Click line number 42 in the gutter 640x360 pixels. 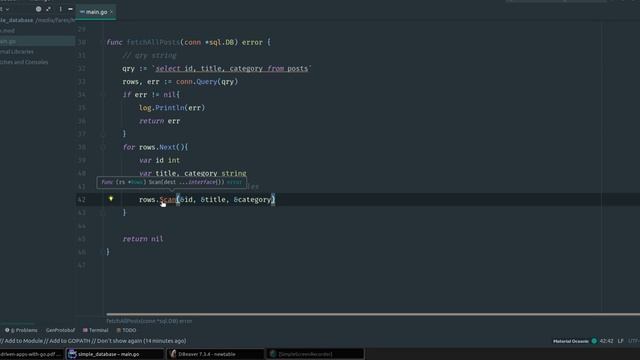click(x=82, y=200)
